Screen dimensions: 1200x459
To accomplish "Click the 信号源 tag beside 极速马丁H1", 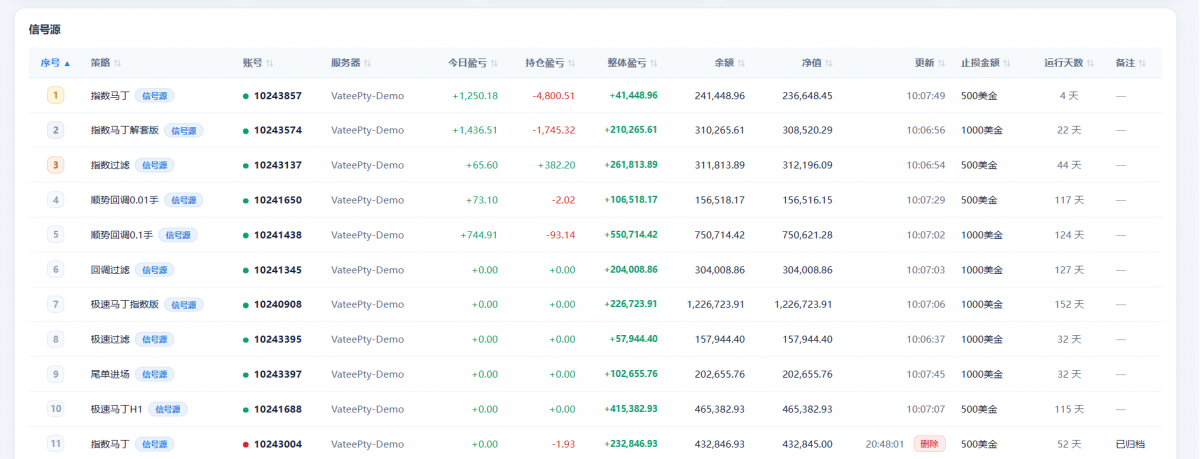I will tap(167, 409).
